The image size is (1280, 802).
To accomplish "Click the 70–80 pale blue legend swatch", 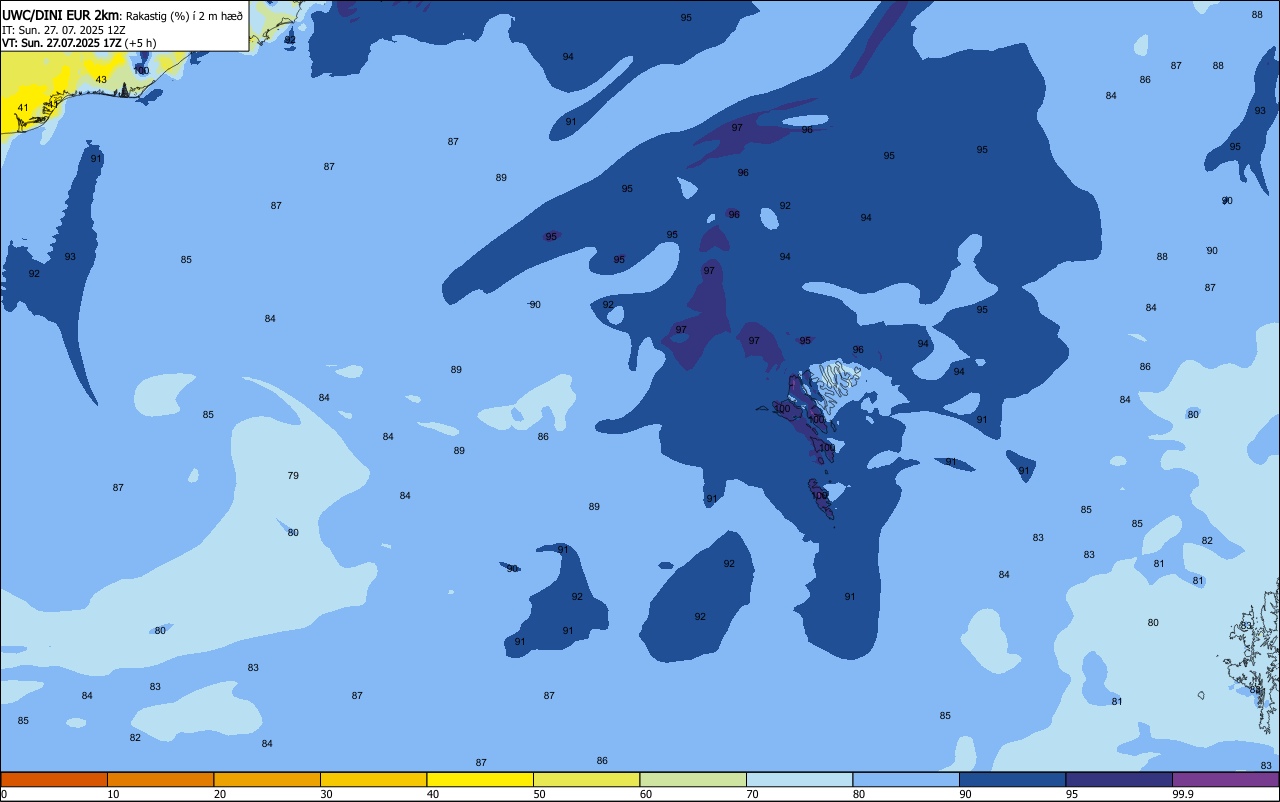I will tap(799, 779).
